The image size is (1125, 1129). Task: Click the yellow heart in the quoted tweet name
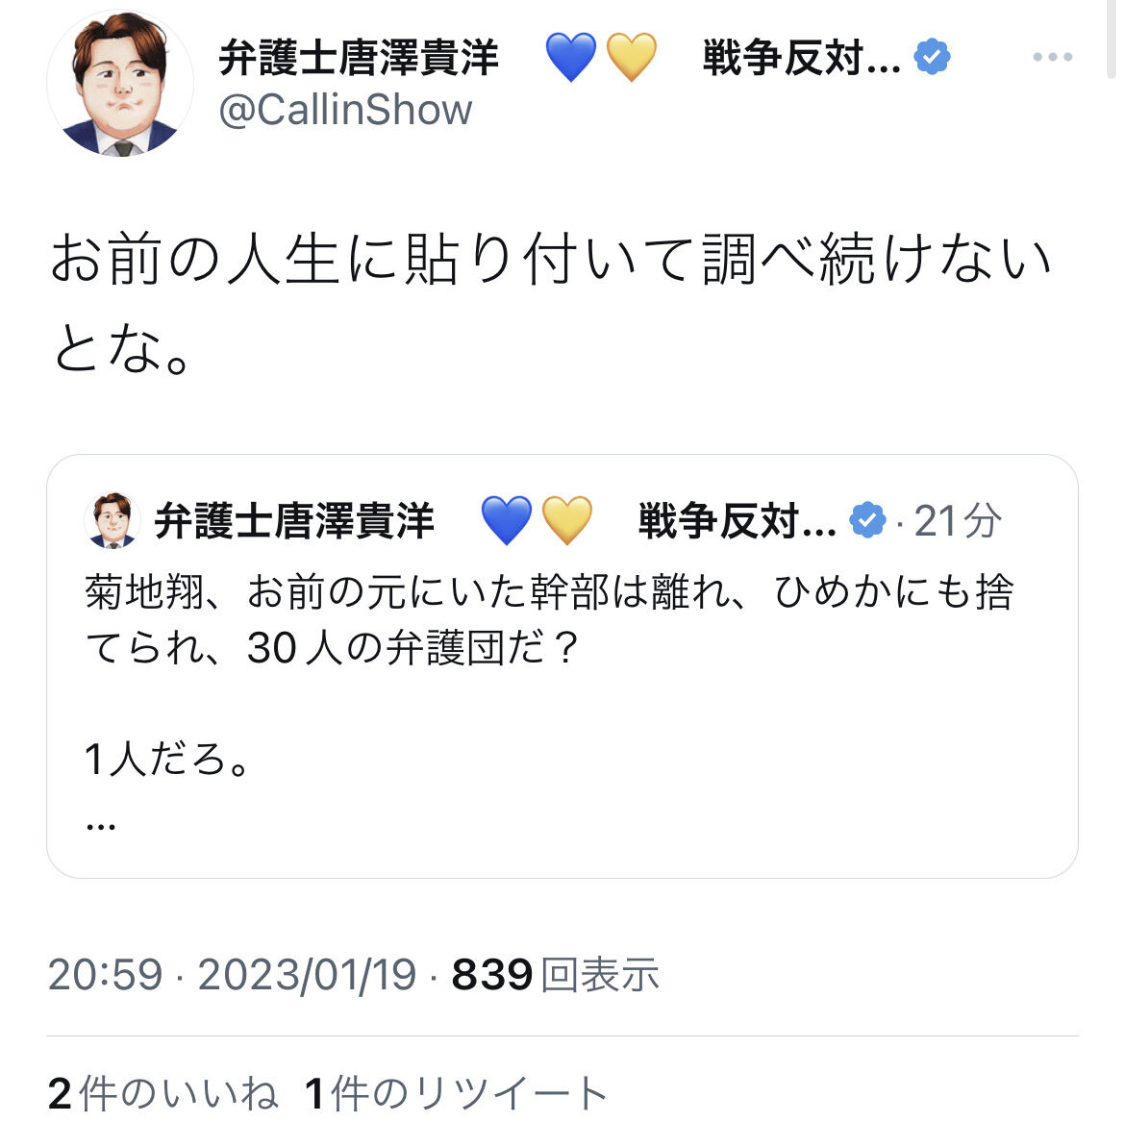pos(567,521)
